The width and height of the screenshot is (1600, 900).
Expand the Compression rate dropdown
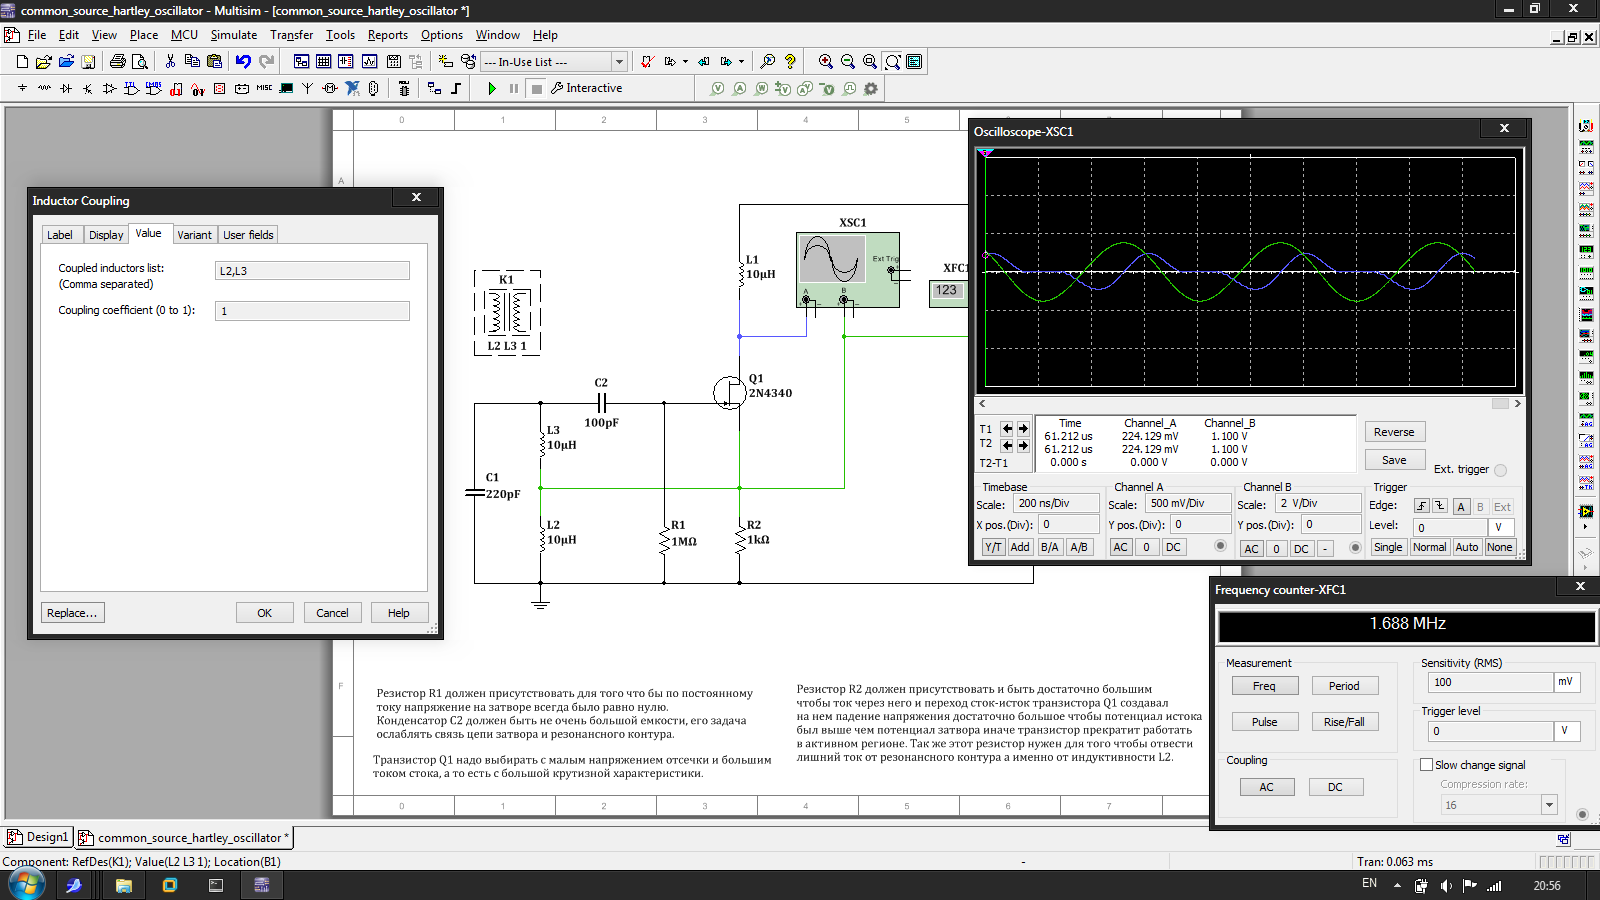tap(1549, 805)
